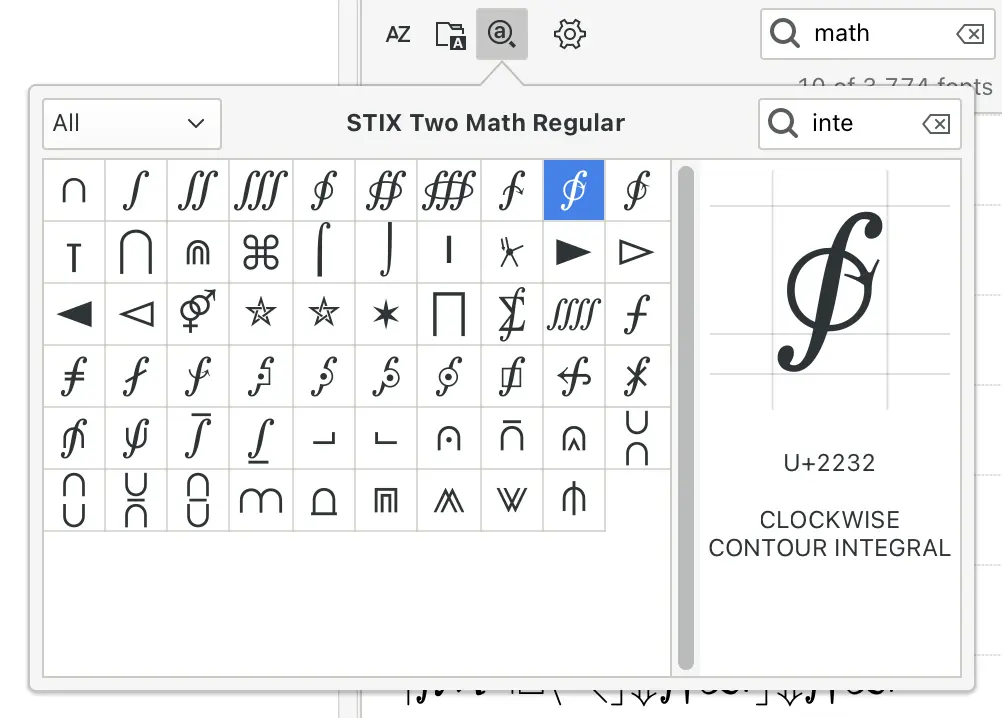1002x718 pixels.
Task: Select the quadruple integral glyph
Action: coord(574,314)
